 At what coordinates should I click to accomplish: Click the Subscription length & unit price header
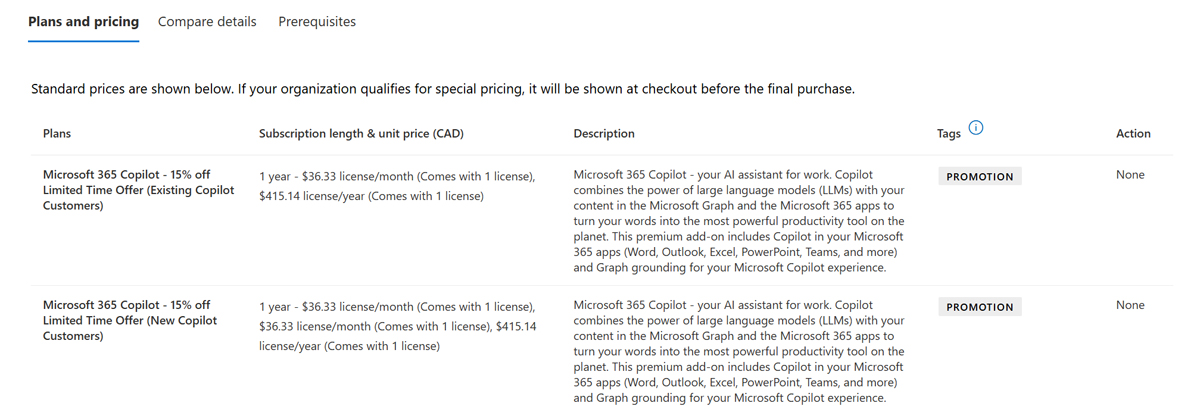[361, 134]
